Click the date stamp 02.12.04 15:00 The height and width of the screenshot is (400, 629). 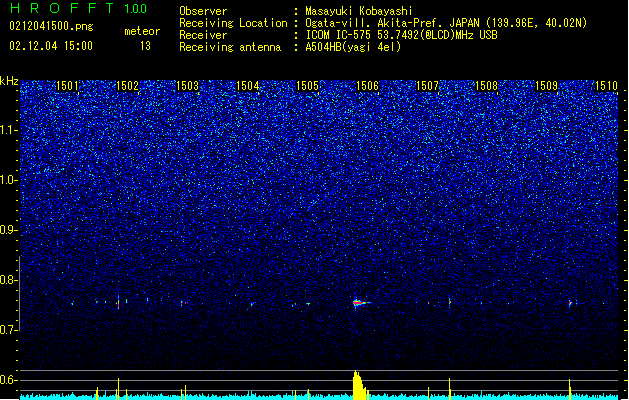click(51, 46)
